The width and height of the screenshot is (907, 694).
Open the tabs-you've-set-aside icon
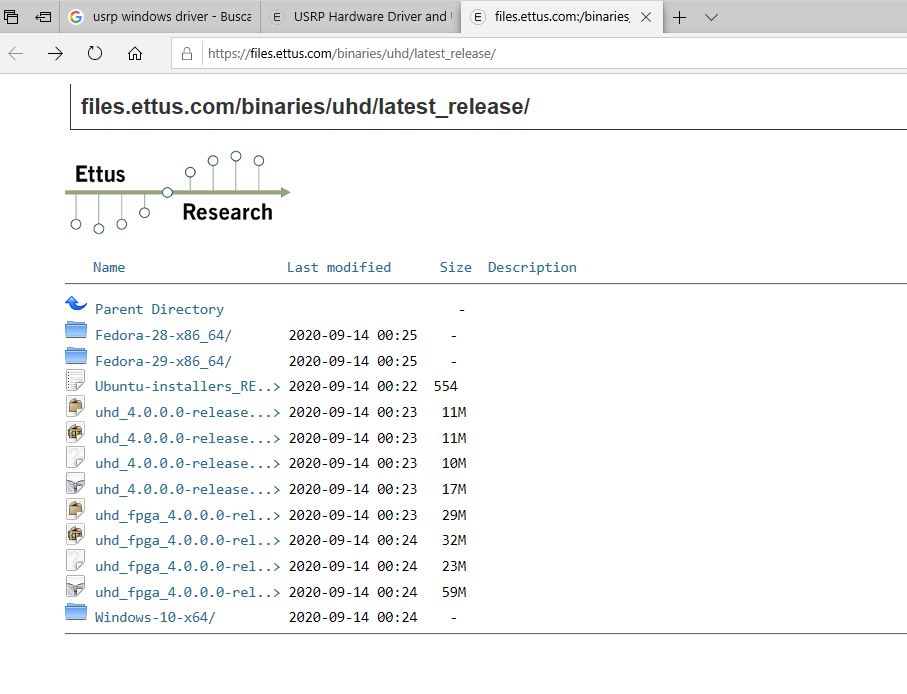(11, 17)
